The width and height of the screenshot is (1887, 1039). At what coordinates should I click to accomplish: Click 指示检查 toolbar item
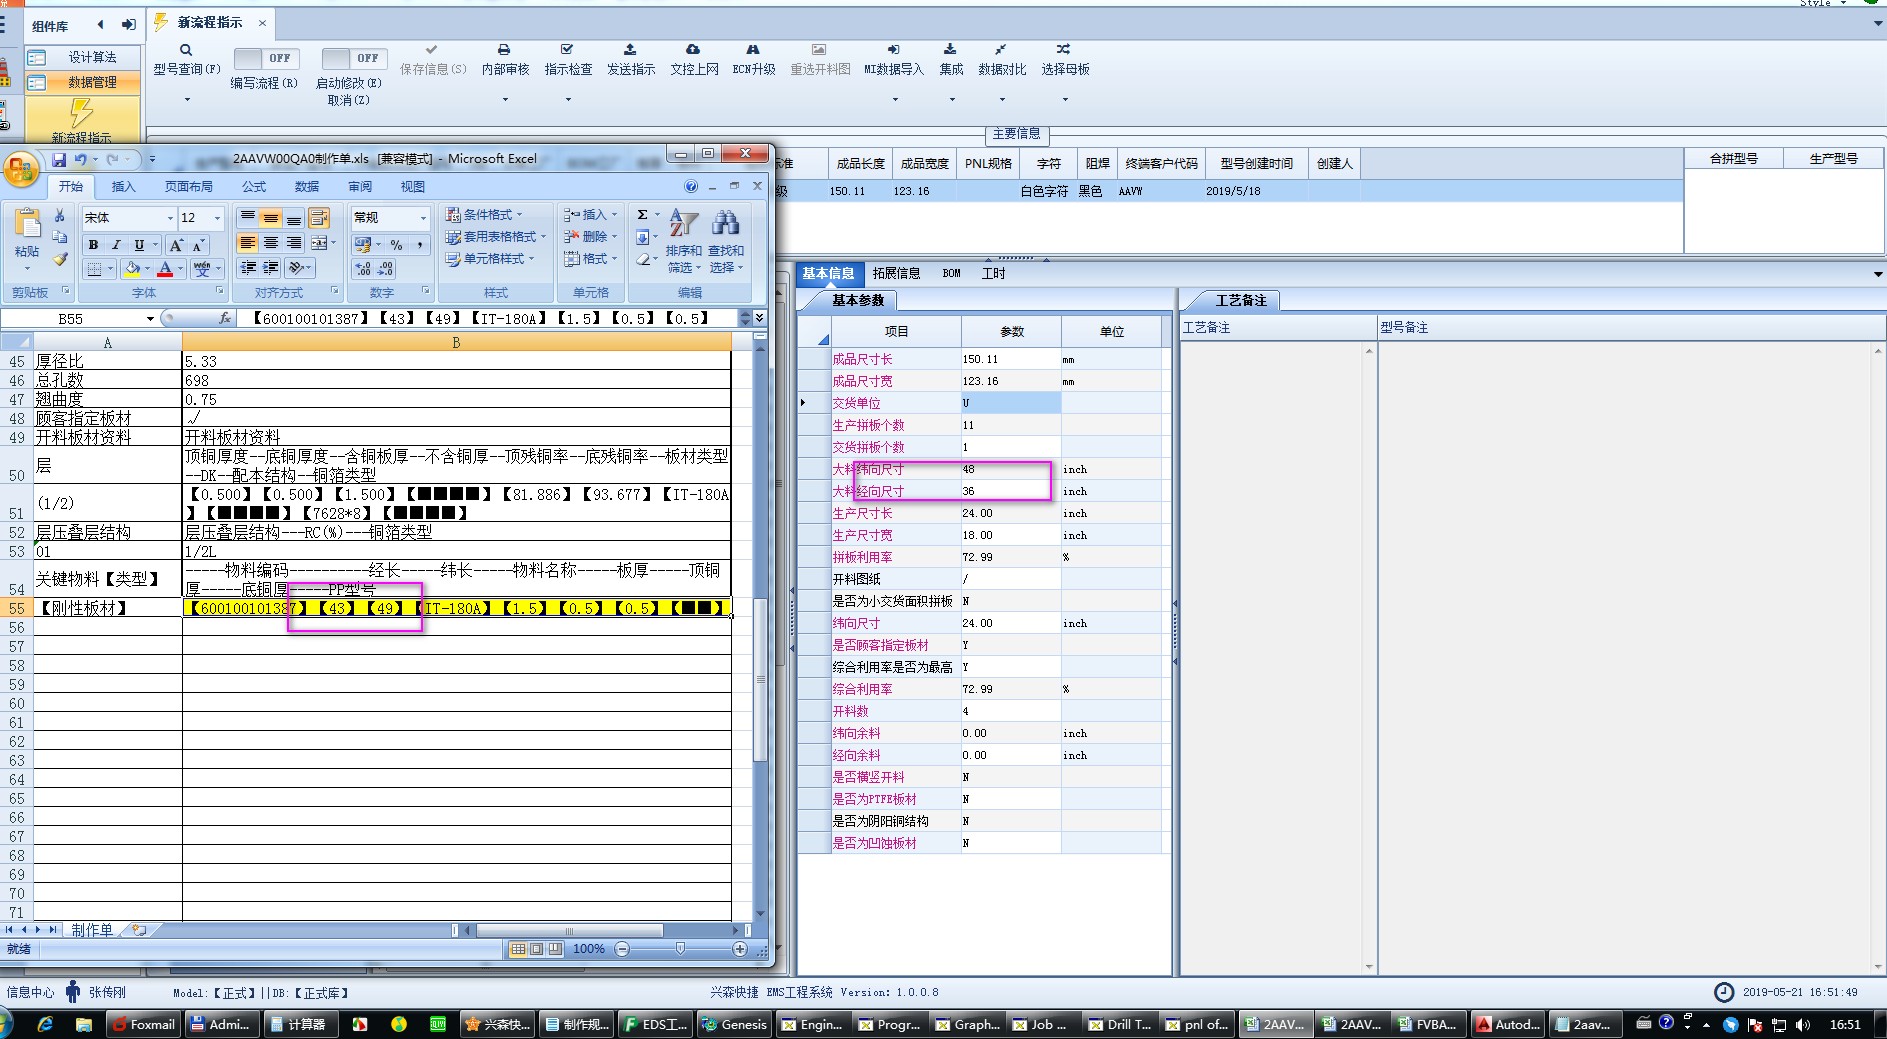[x=568, y=60]
